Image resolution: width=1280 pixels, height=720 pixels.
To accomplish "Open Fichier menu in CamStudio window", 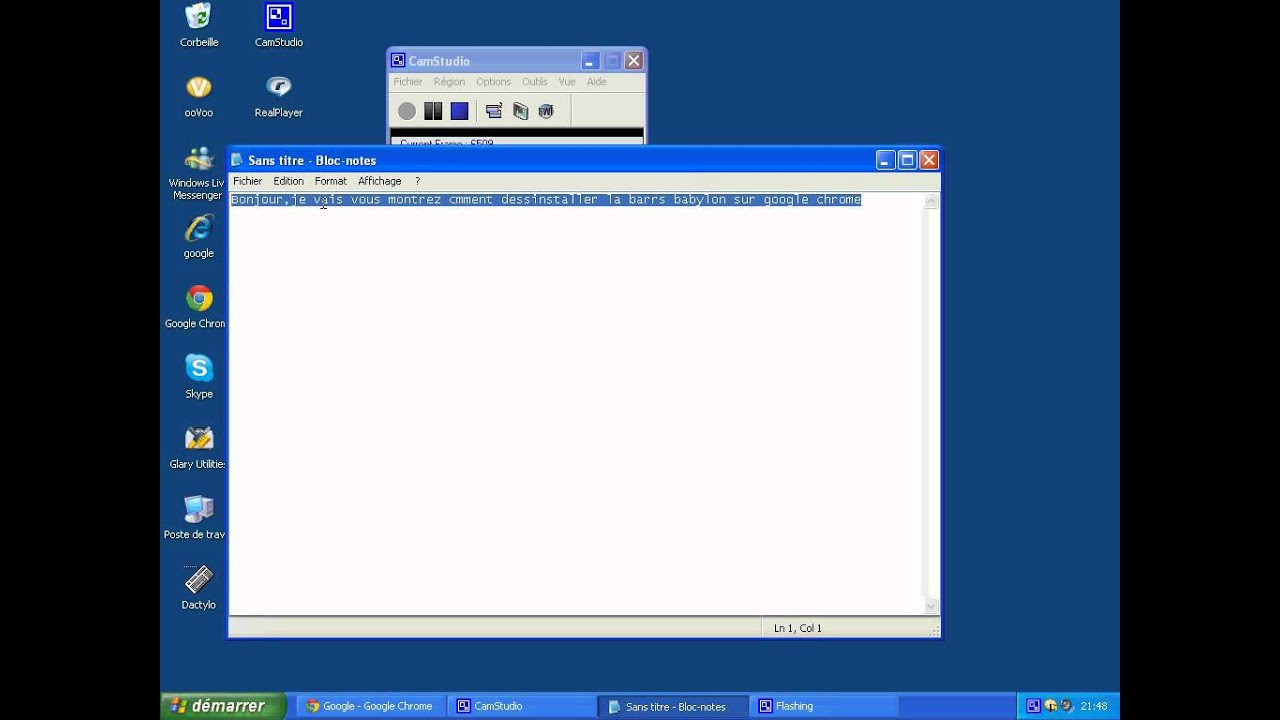I will tap(408, 82).
